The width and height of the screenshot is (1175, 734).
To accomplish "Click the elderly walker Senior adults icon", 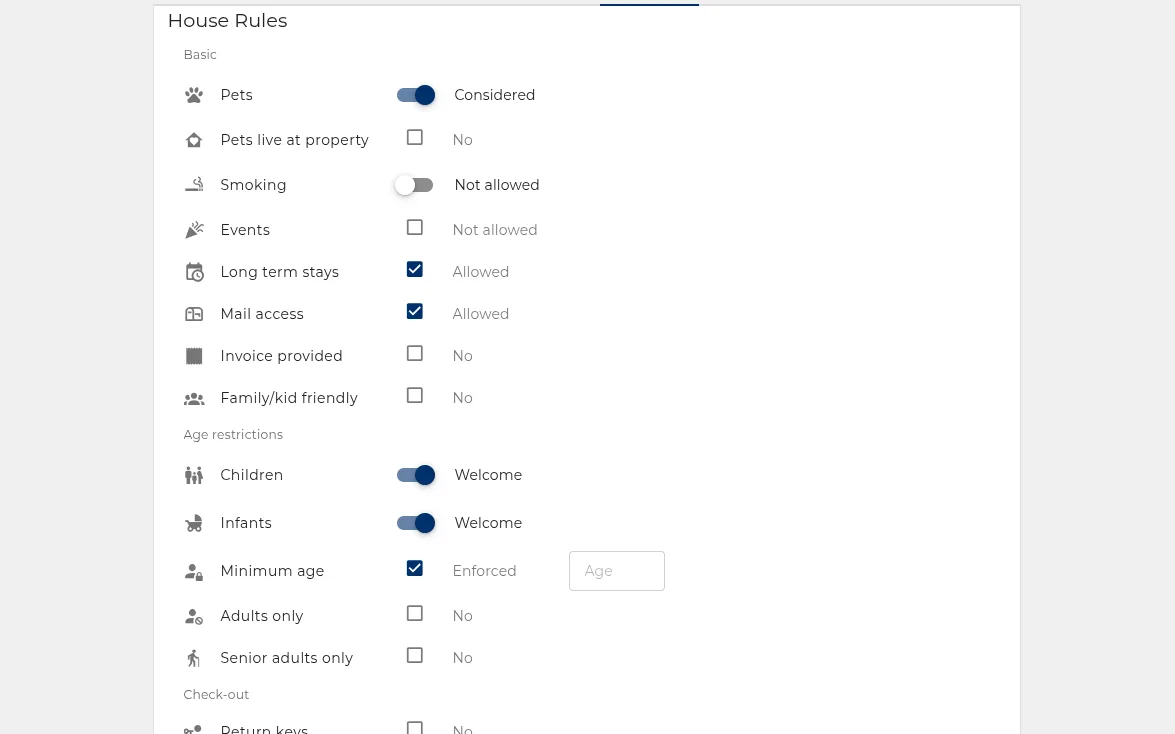I will tap(194, 658).
